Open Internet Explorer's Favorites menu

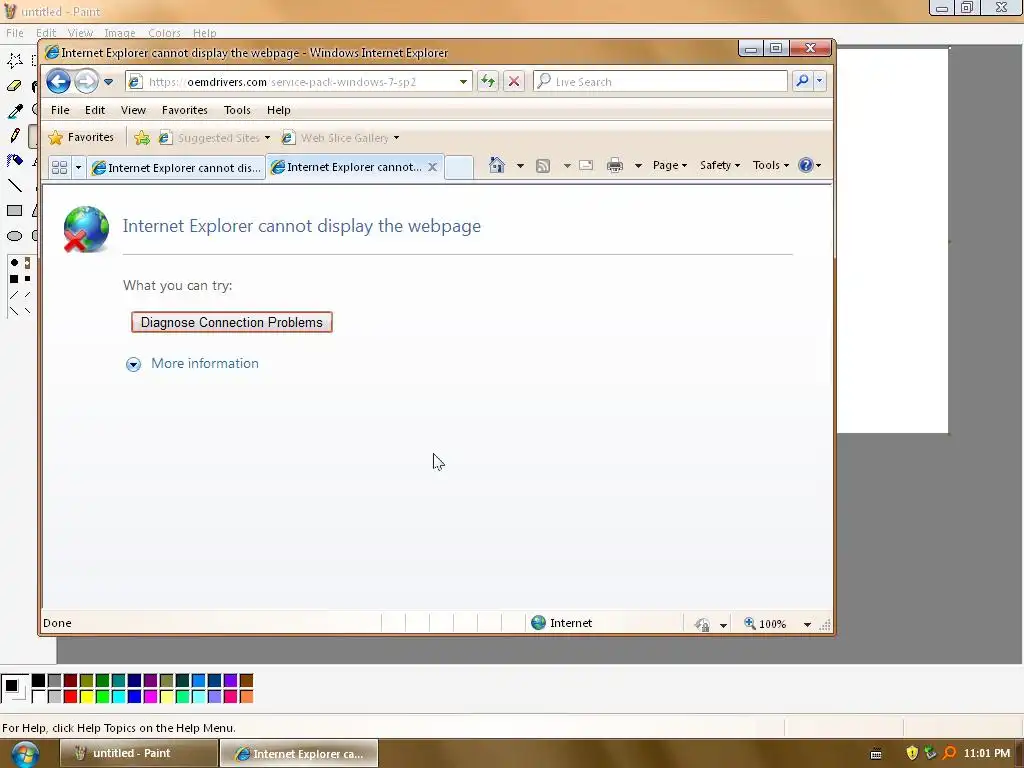(x=185, y=110)
